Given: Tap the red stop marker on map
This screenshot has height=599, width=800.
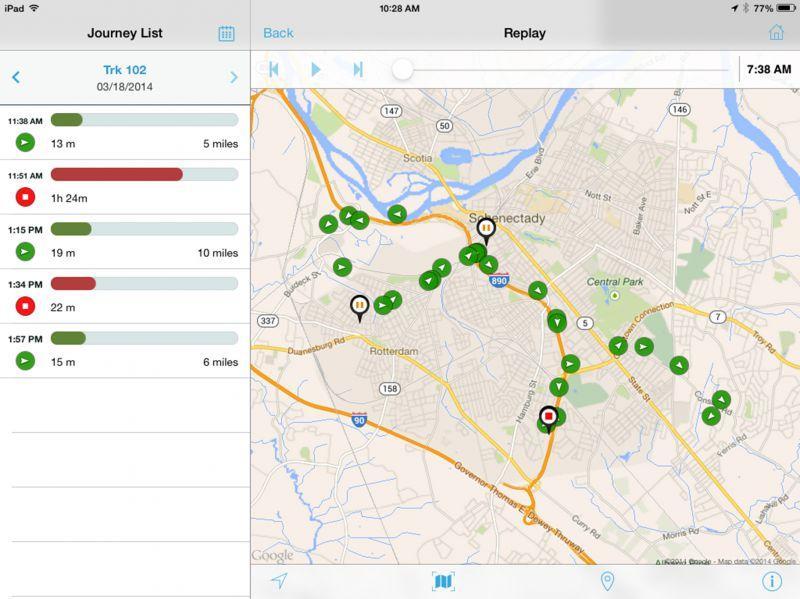Looking at the screenshot, I should (548, 417).
